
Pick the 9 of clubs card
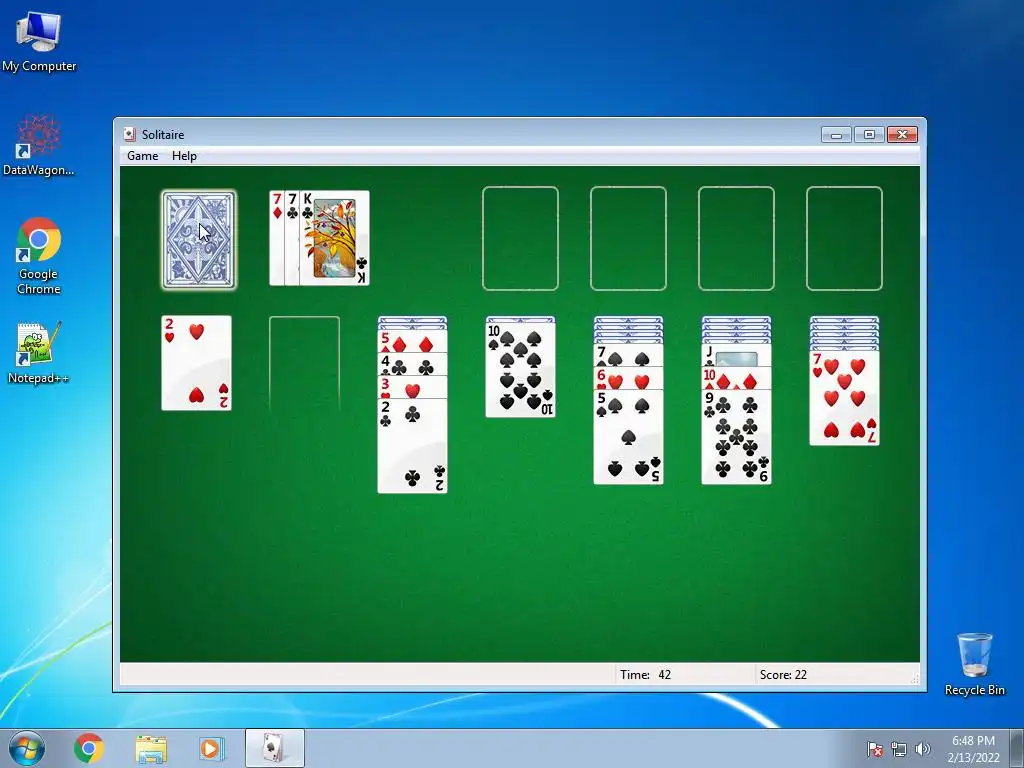(x=736, y=437)
